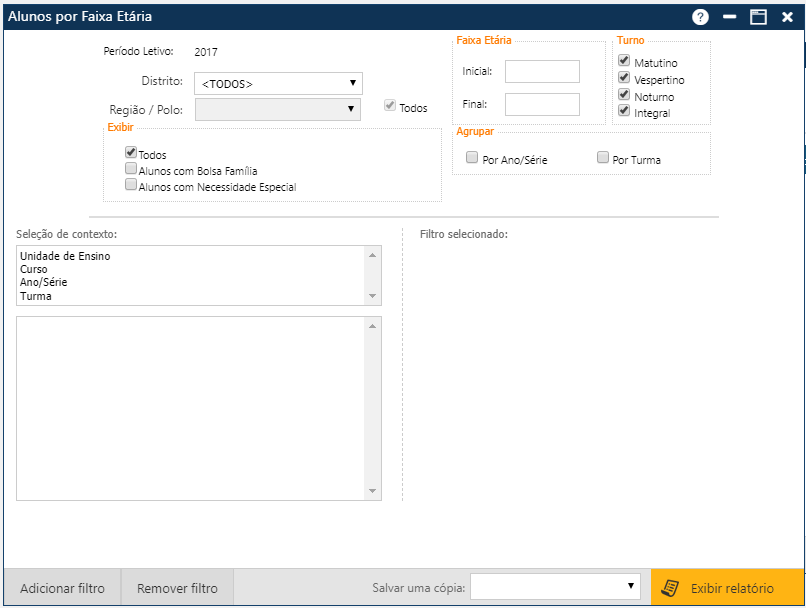Enable grouping Por Turma
806x608 pixels.
[603, 158]
